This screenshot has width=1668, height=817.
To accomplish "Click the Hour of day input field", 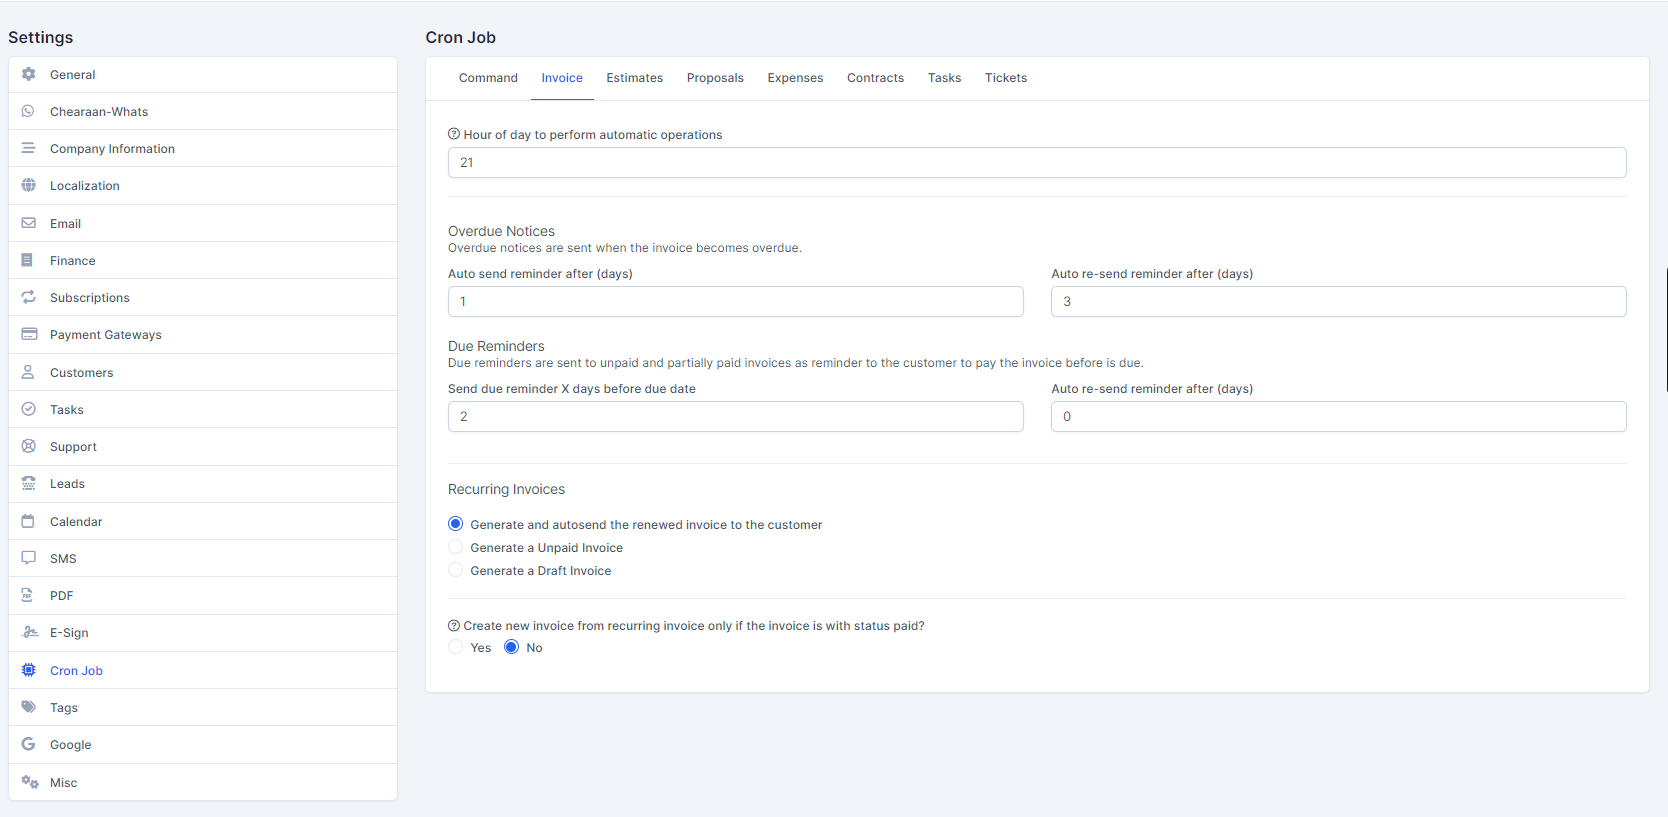I will click(1036, 162).
